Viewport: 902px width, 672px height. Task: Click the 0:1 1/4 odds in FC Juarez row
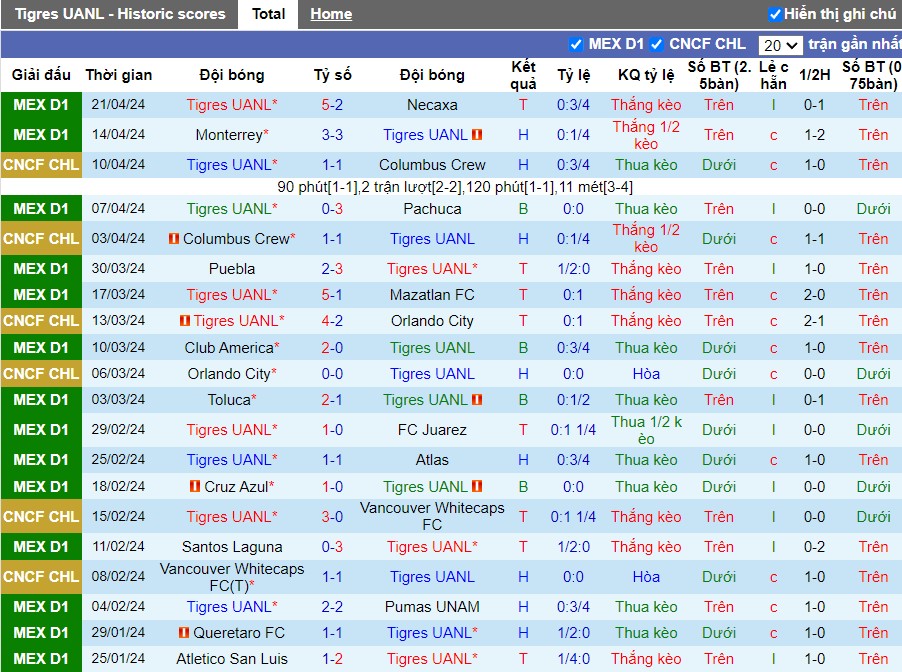pyautogui.click(x=573, y=429)
